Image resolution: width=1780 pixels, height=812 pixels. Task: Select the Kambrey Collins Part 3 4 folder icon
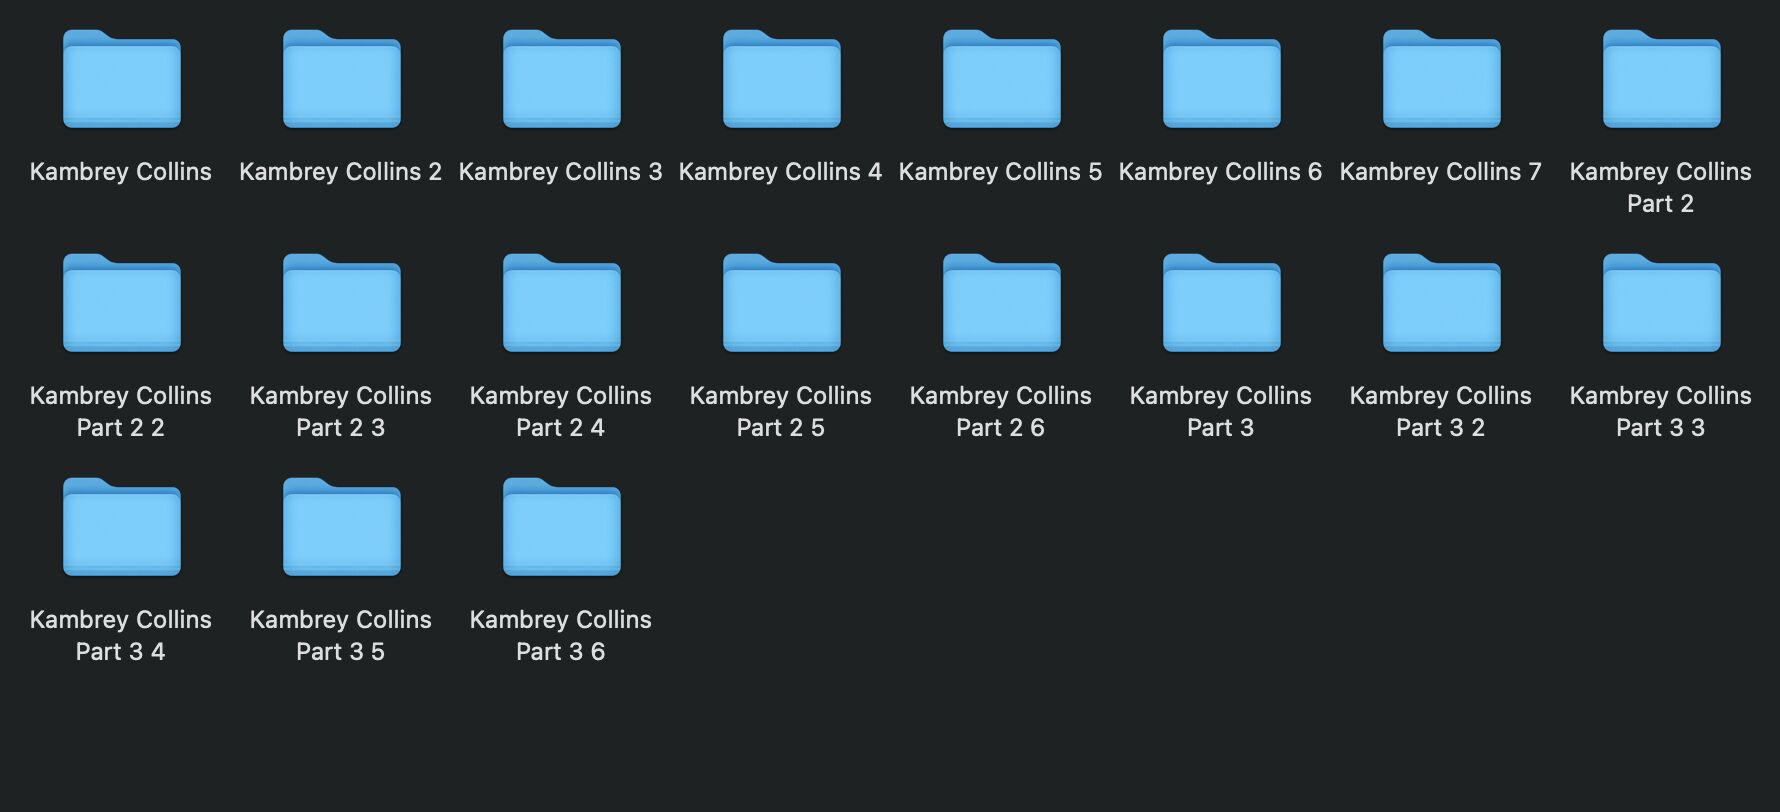121,527
